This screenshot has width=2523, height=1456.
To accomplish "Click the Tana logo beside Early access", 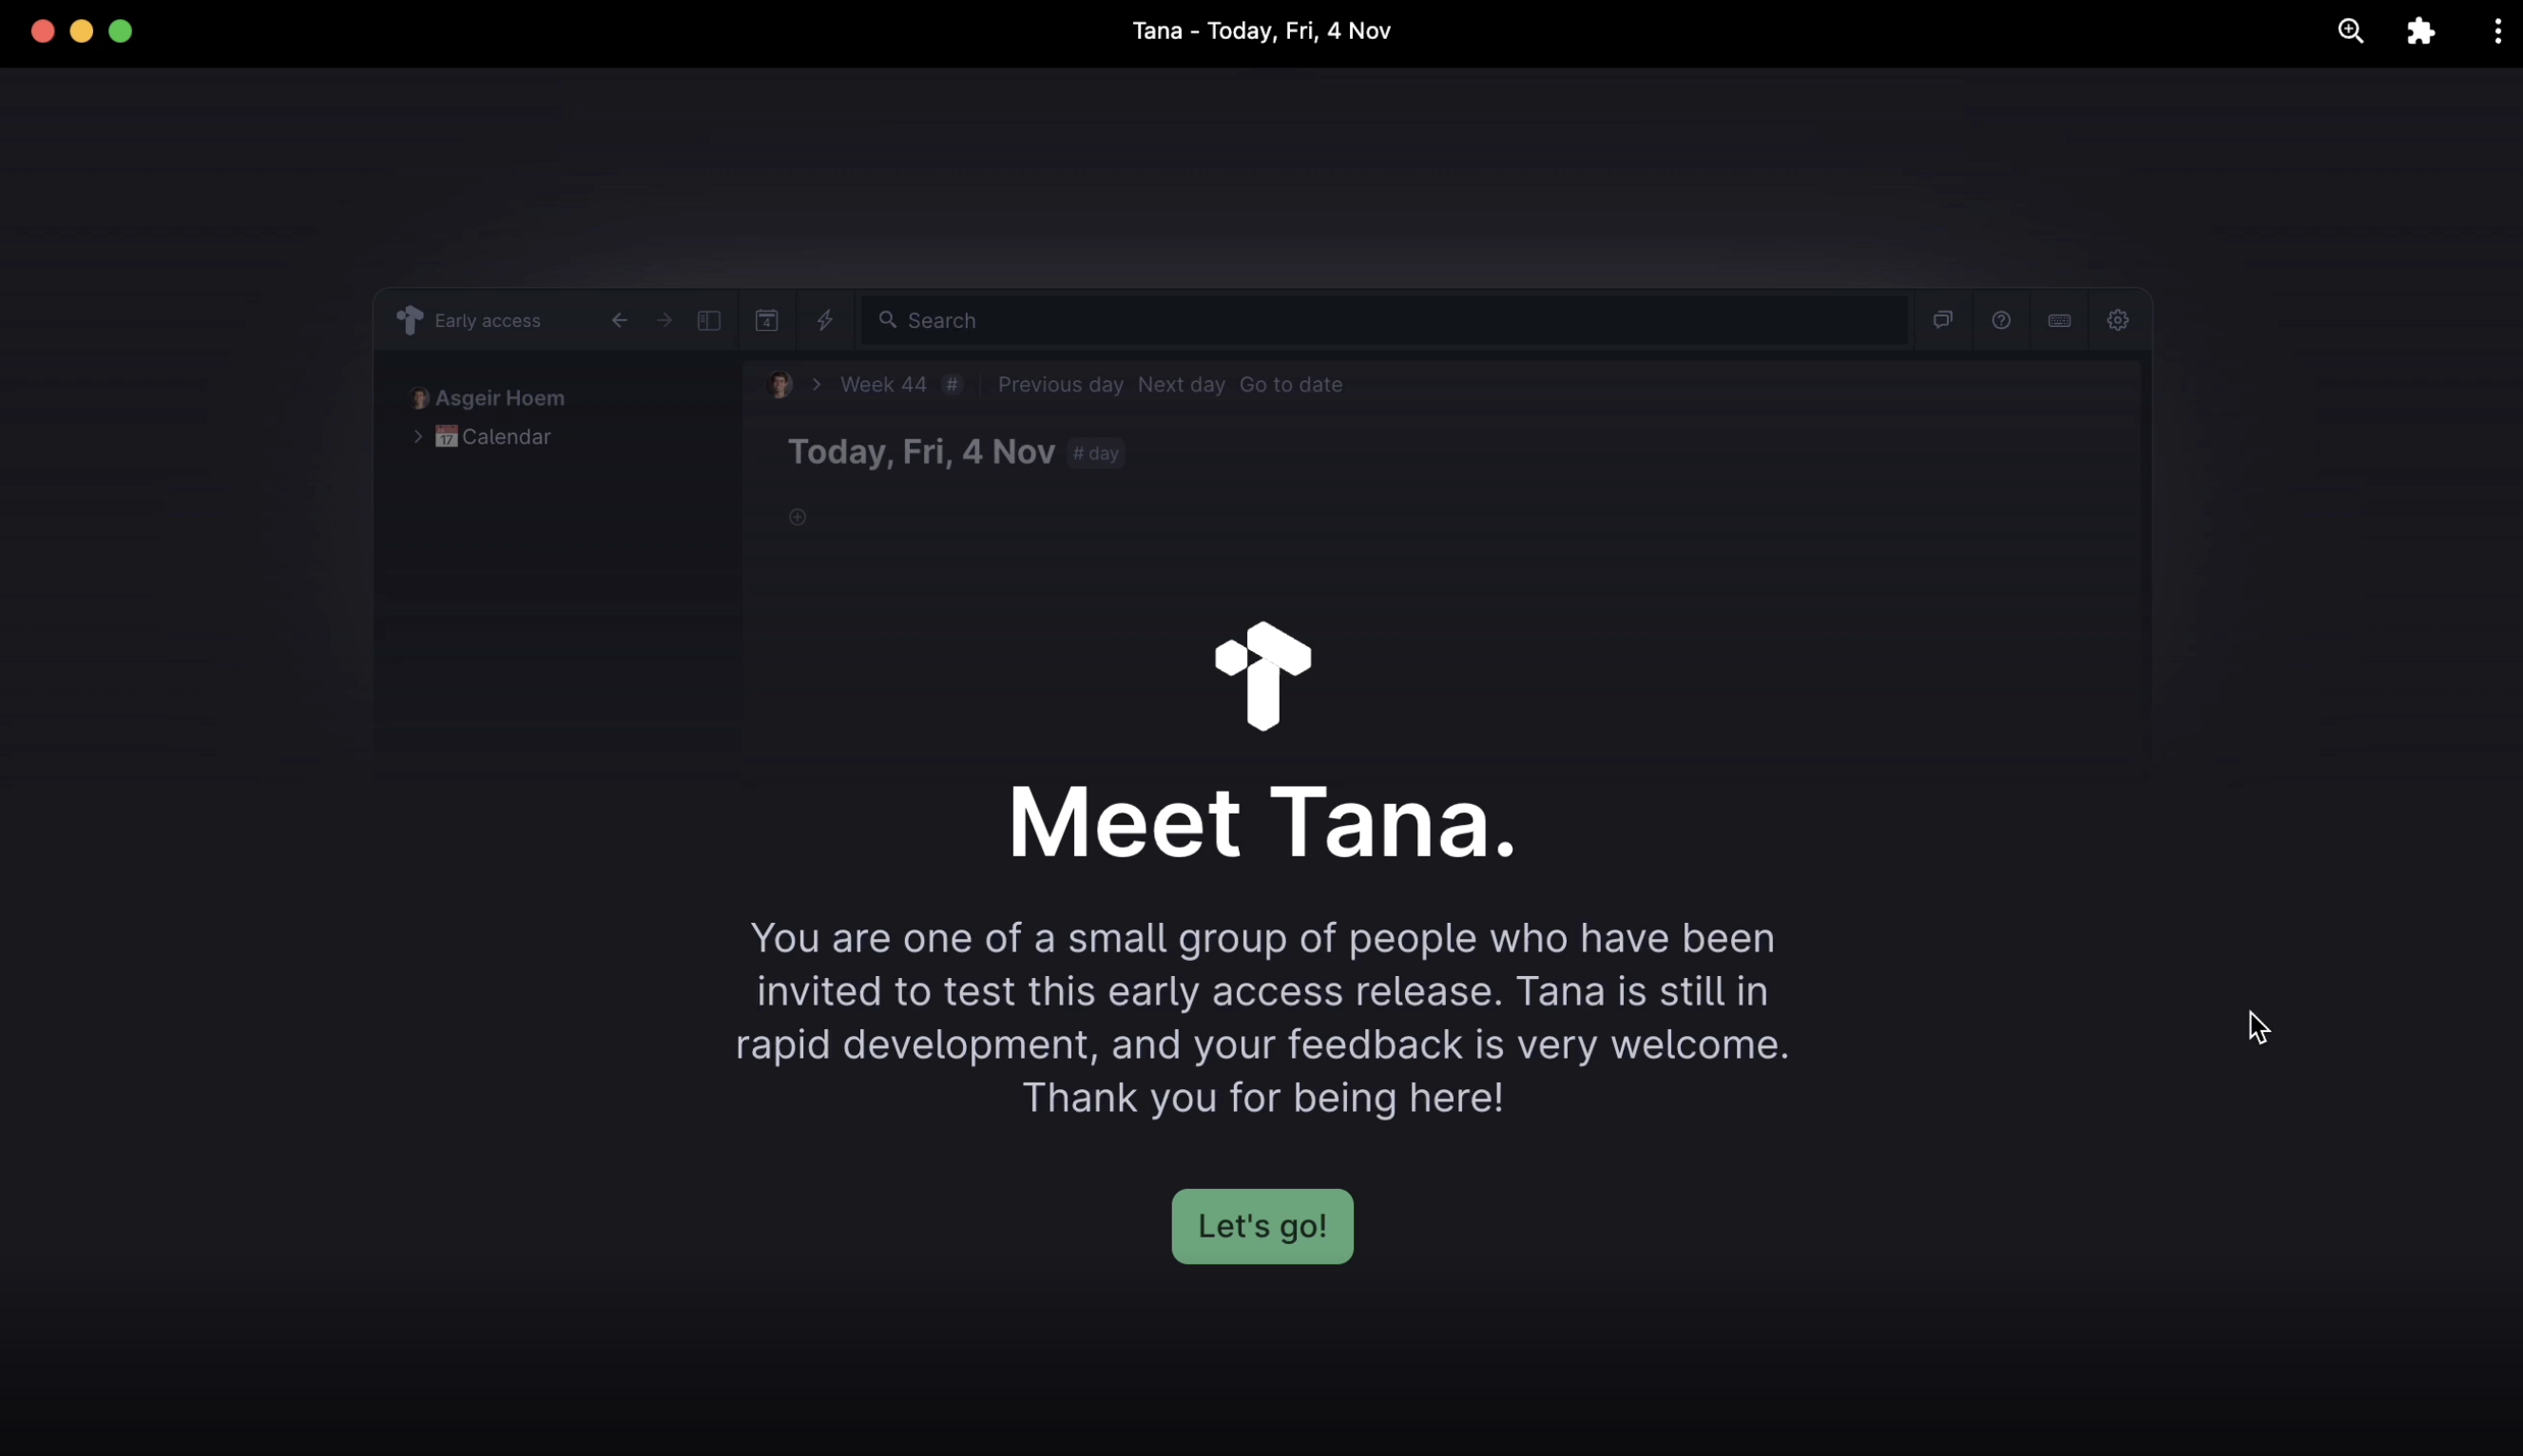I will coord(410,320).
